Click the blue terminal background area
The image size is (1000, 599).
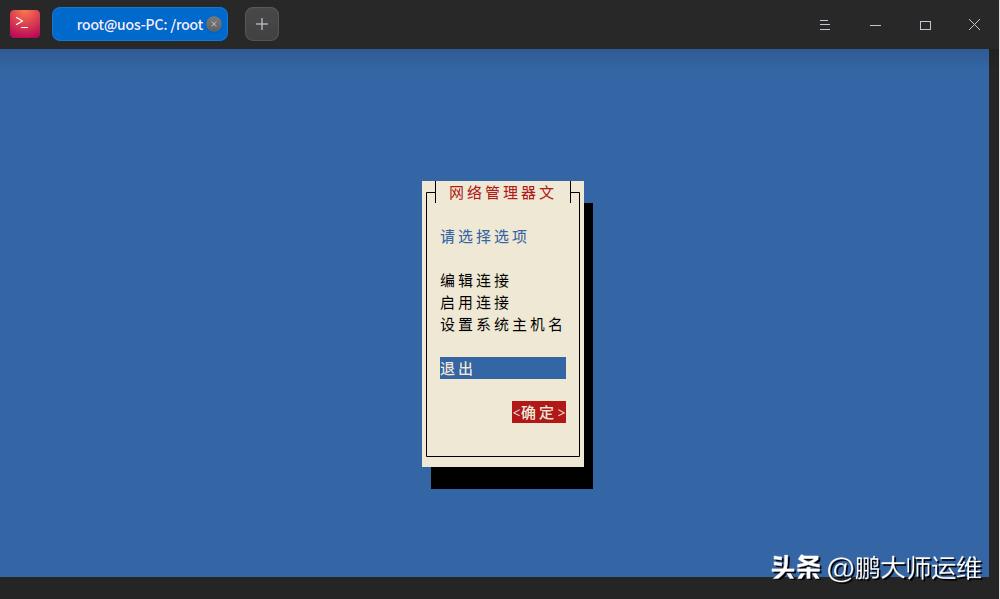tap(200, 300)
